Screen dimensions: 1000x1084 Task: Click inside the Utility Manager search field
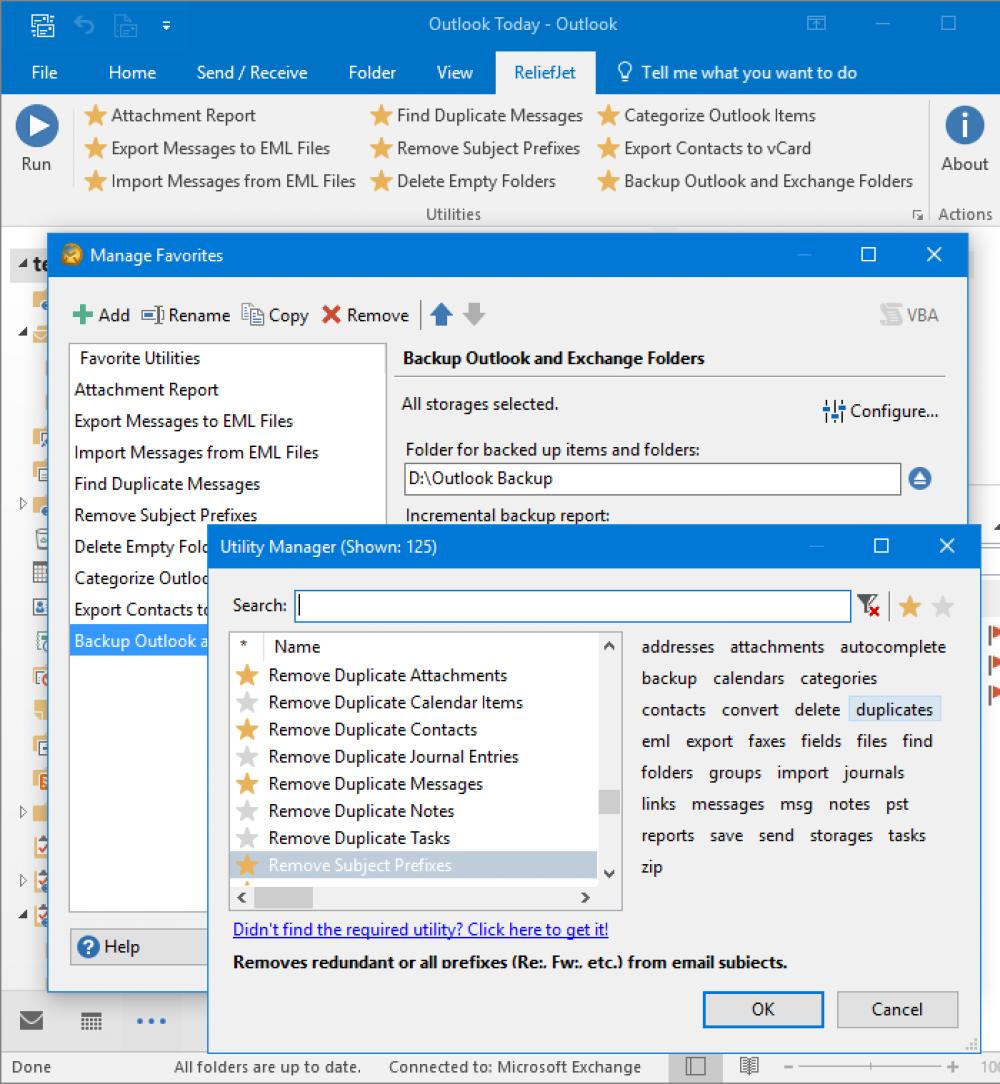coord(570,605)
